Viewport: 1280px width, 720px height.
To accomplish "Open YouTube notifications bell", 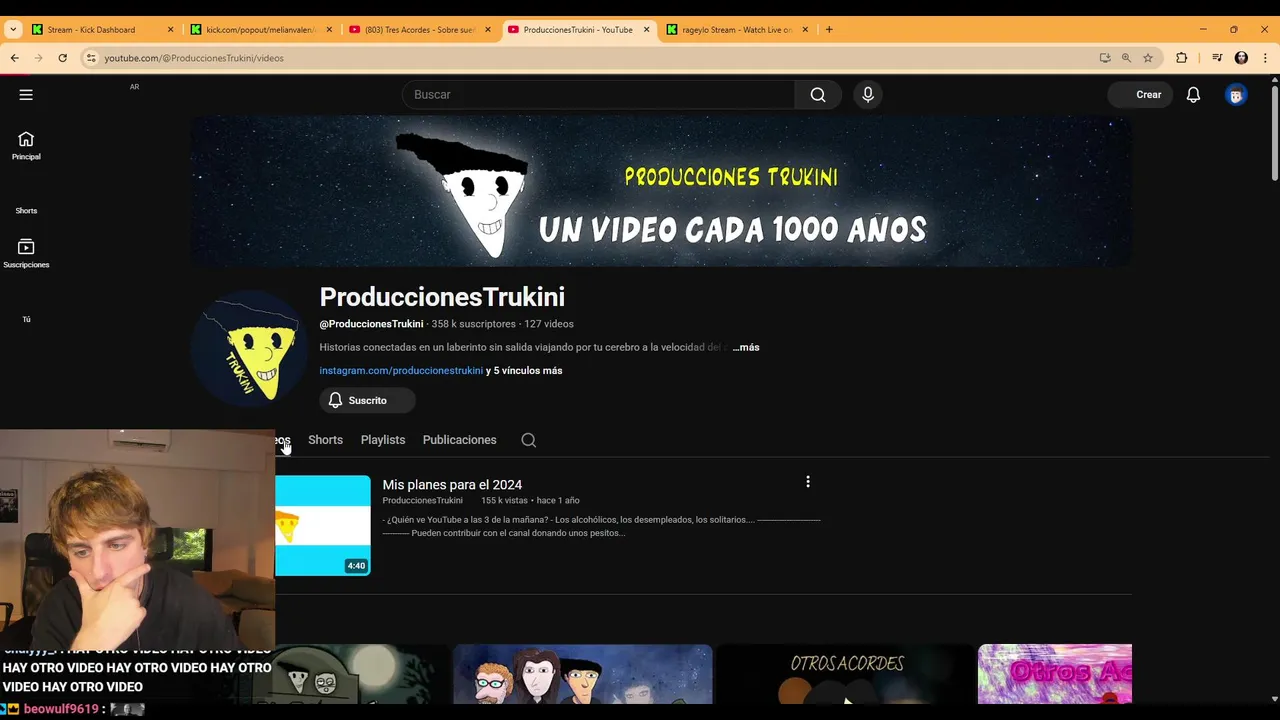I will (1193, 94).
